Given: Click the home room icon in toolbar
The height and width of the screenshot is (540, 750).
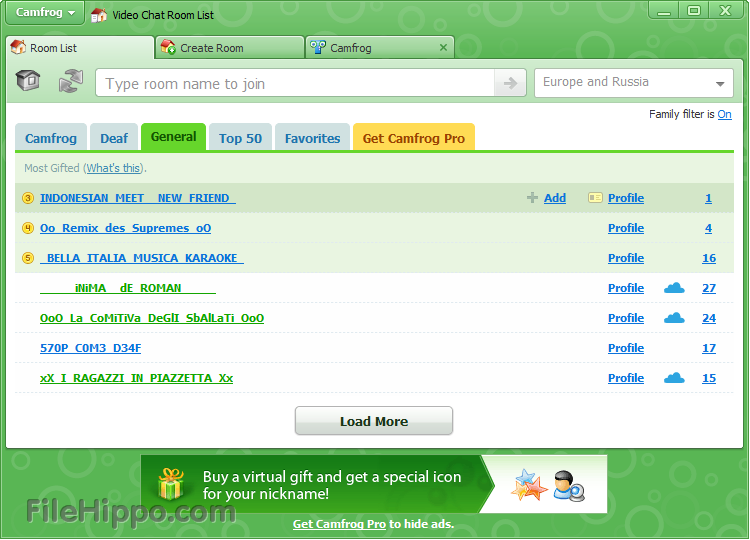Looking at the screenshot, I should 29,82.
